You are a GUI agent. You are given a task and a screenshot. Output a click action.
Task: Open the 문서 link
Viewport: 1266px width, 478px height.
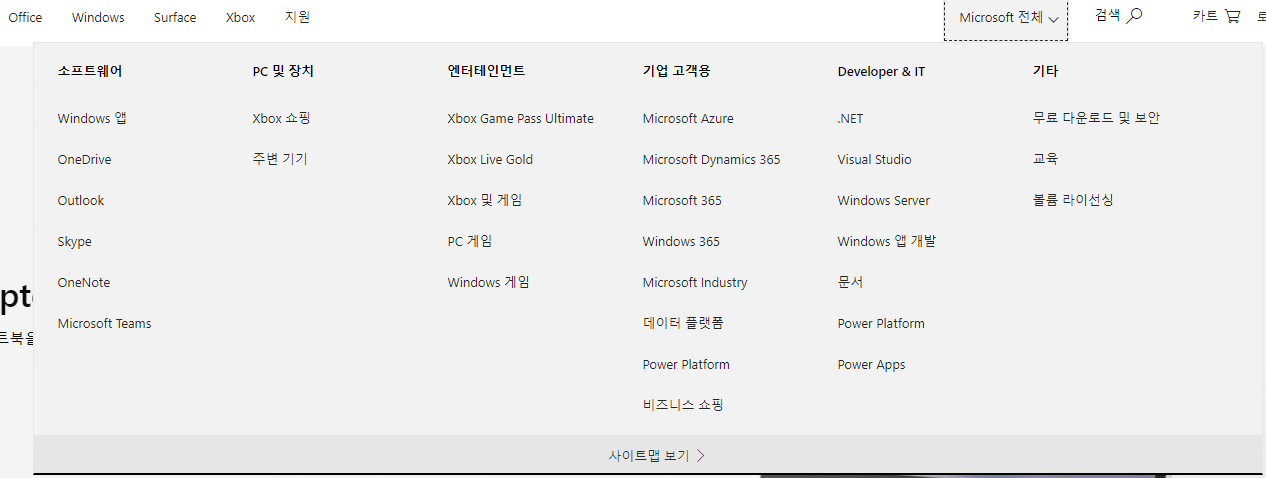point(850,282)
